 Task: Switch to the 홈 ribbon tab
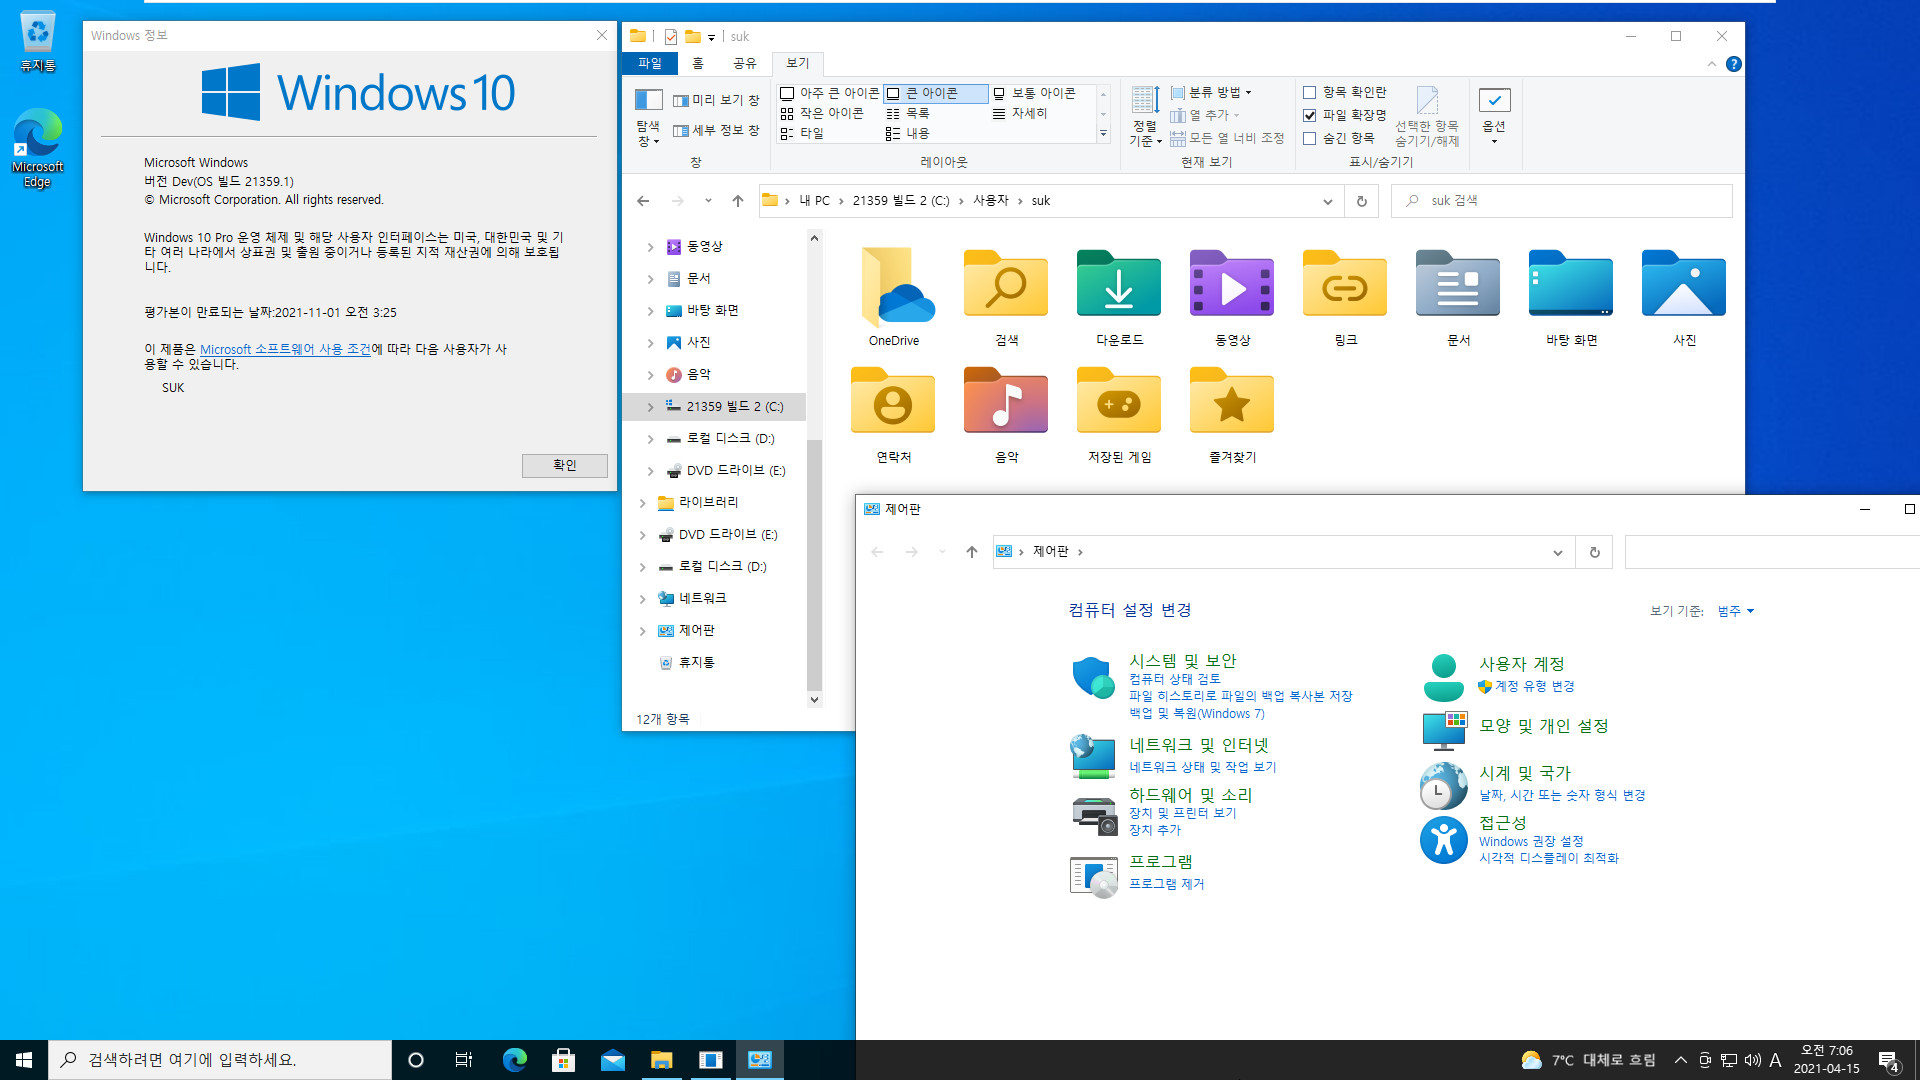(x=698, y=63)
